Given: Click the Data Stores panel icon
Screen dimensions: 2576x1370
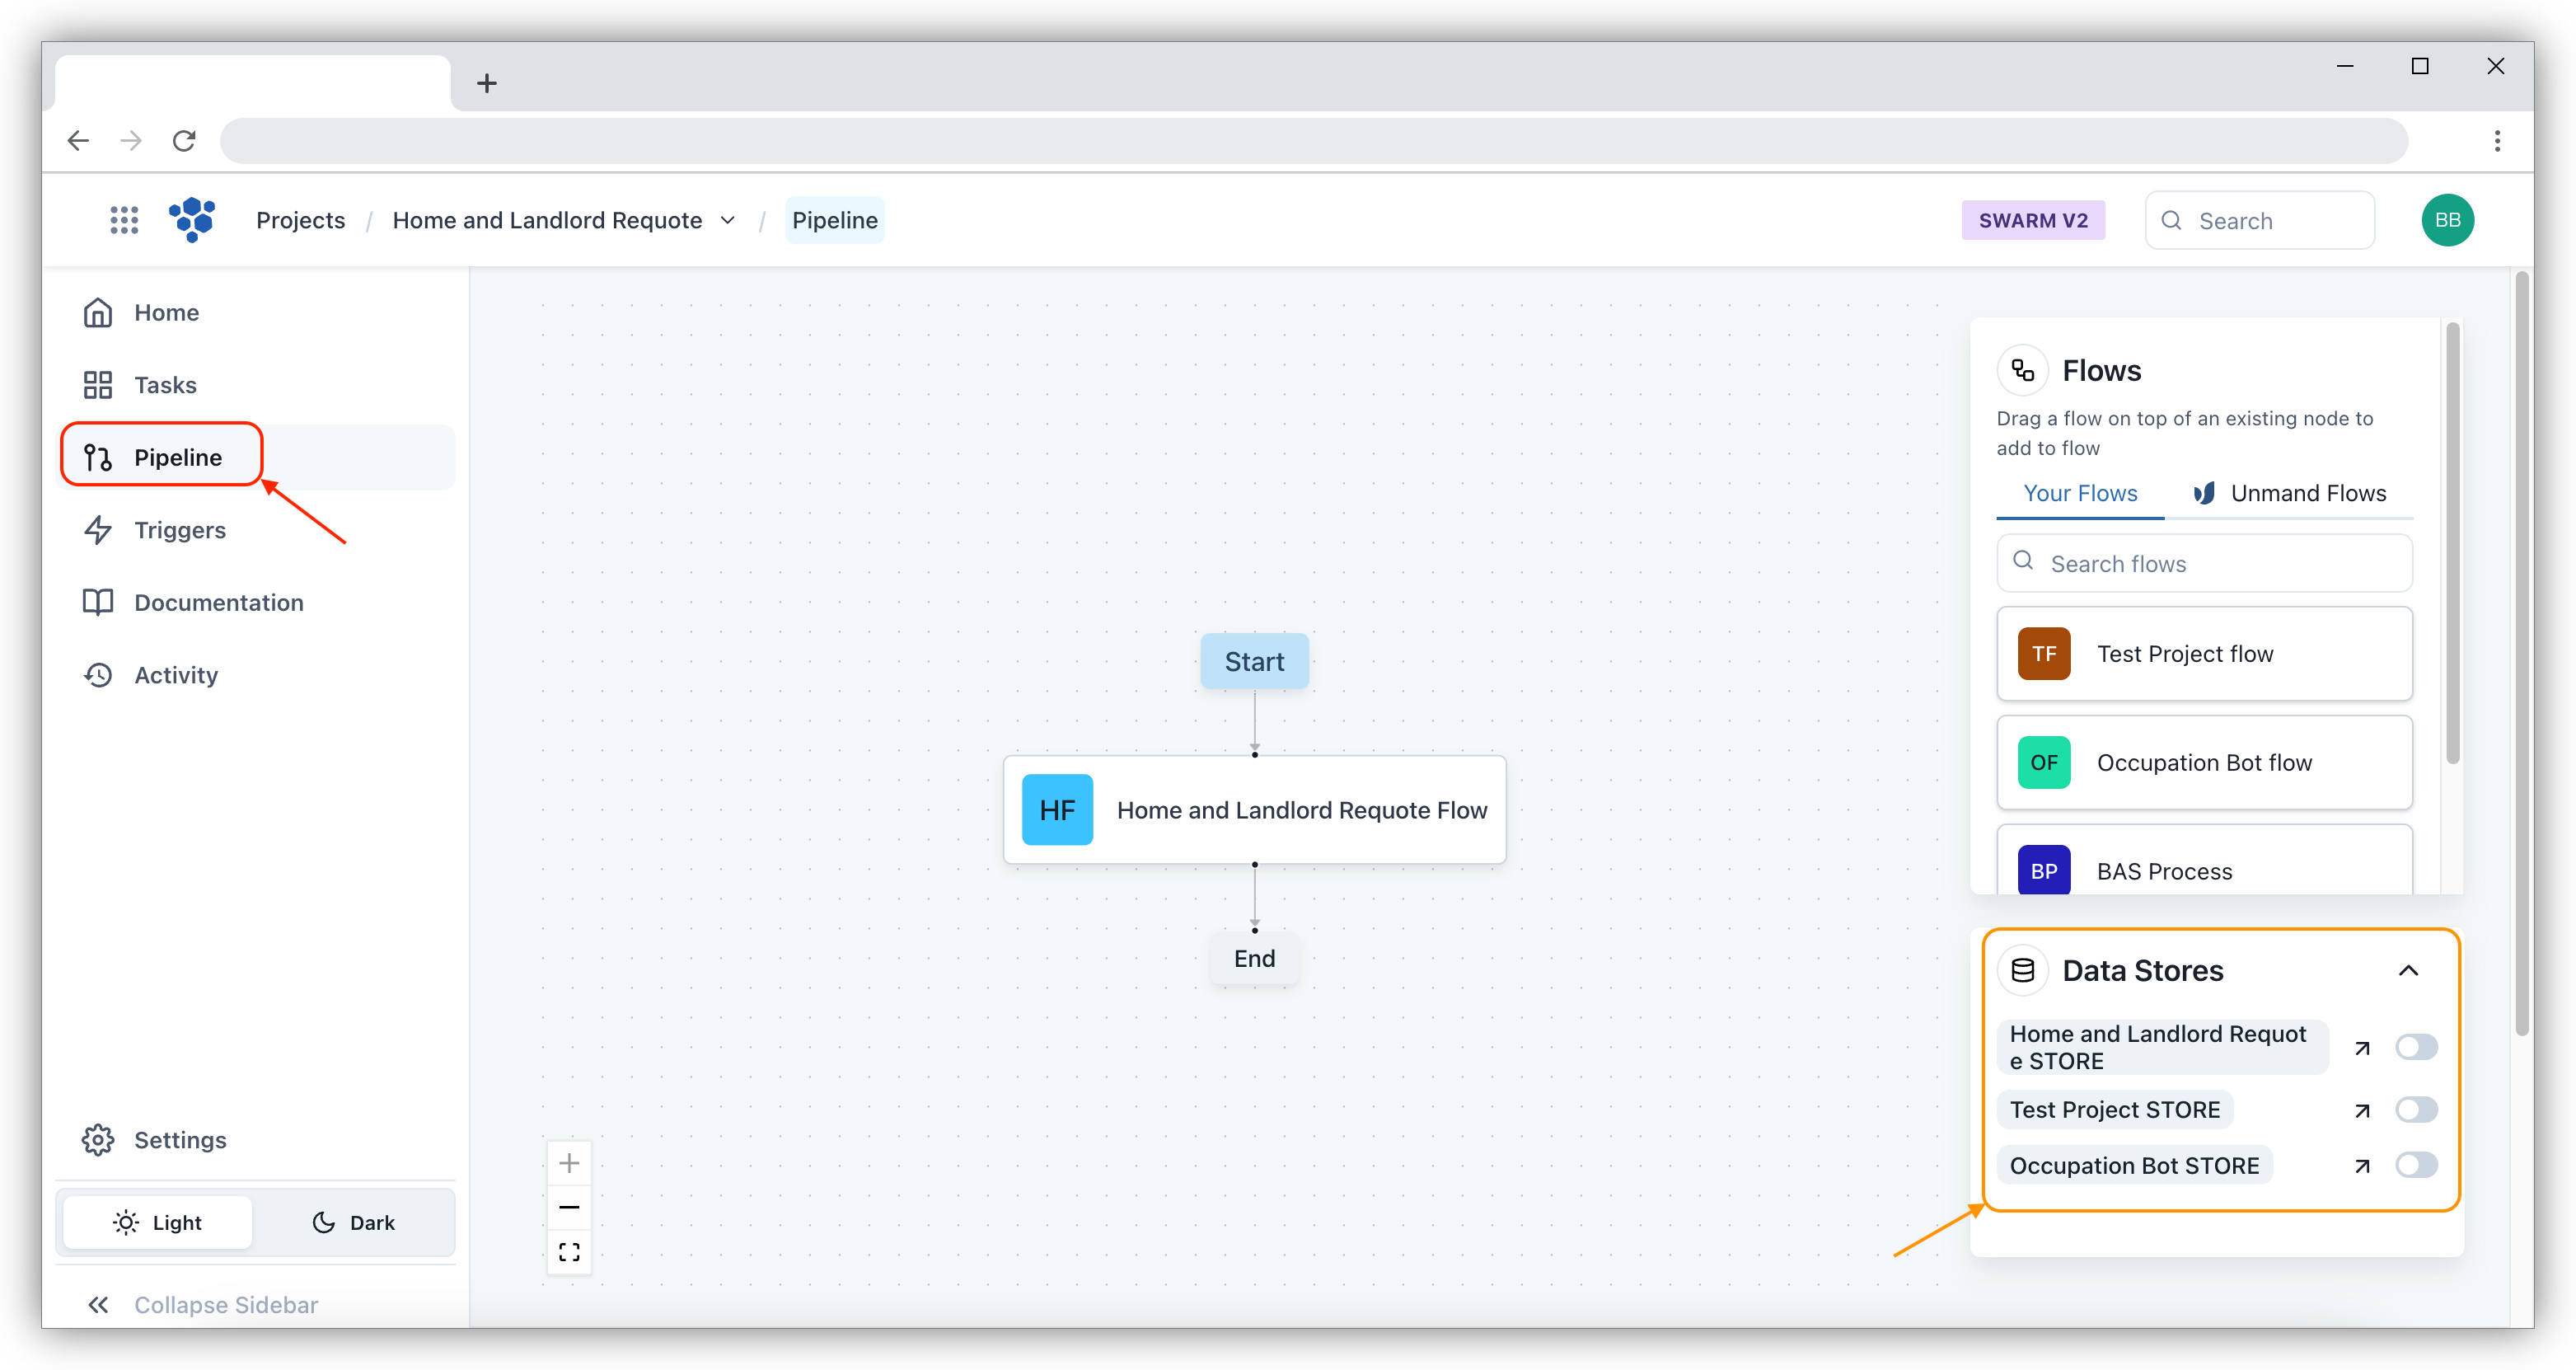Looking at the screenshot, I should pos(2024,969).
